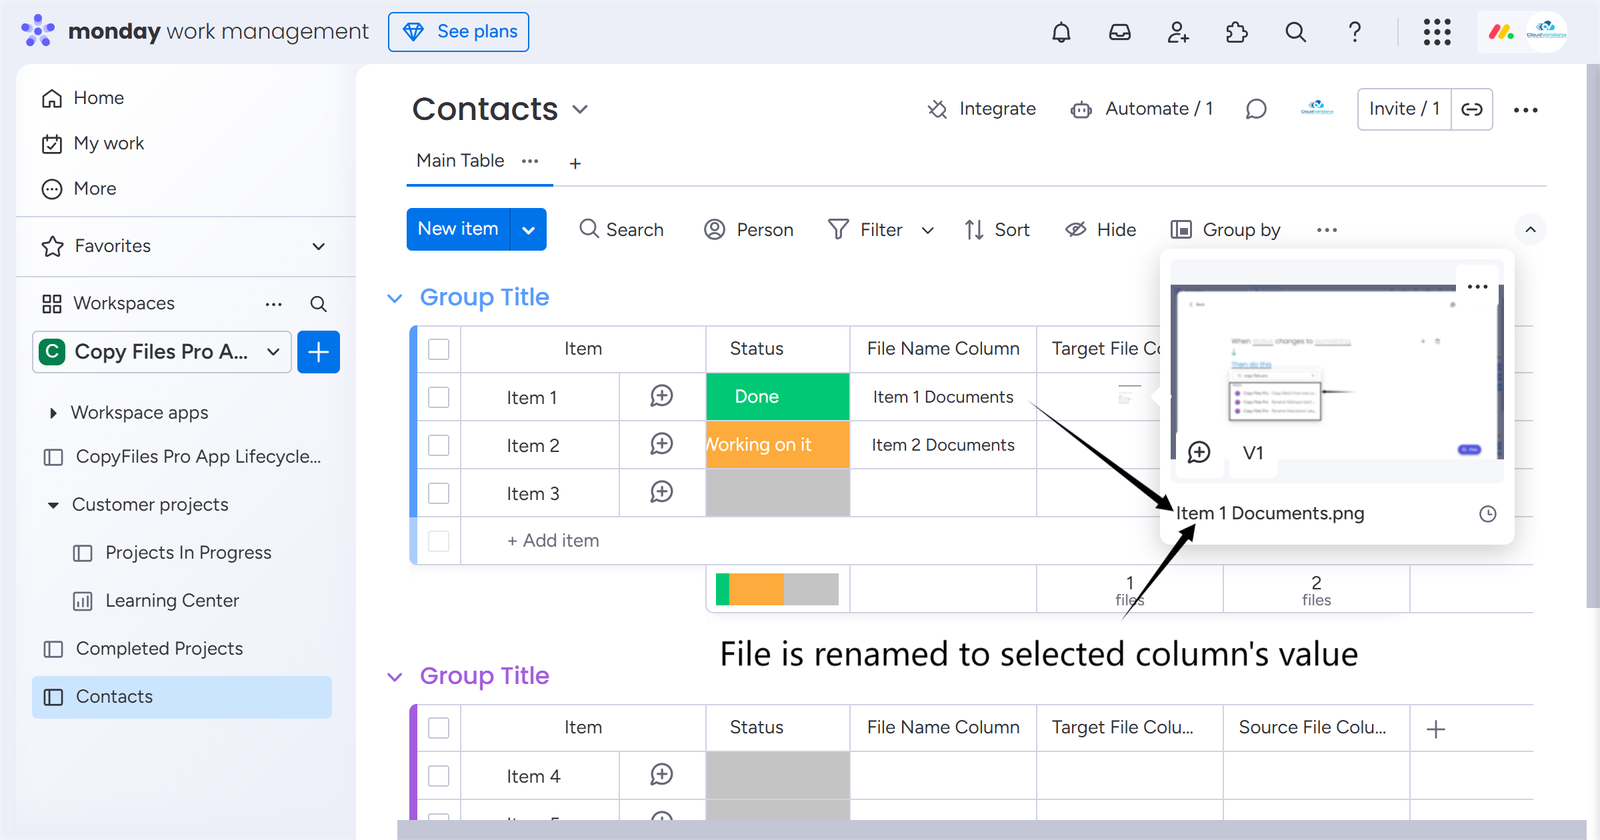Screen dimensions: 1600x840
Task: Go to Home in sidebar
Action: pyautogui.click(x=83, y=98)
